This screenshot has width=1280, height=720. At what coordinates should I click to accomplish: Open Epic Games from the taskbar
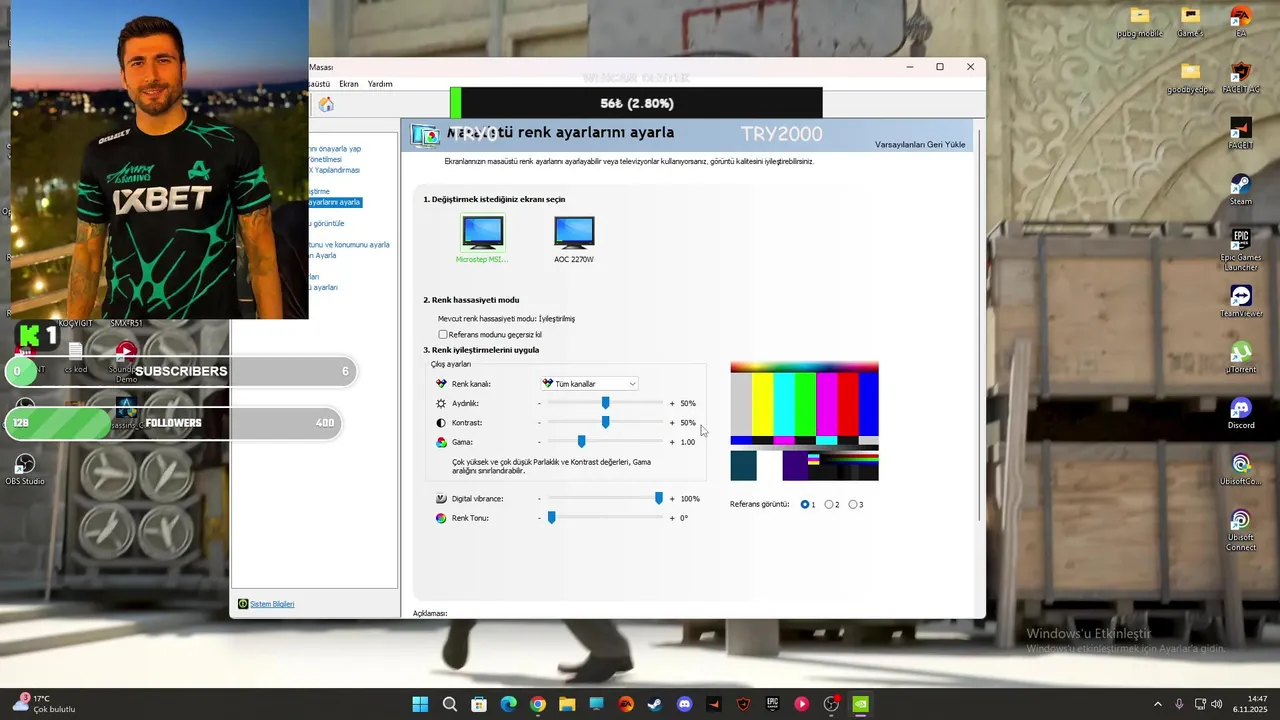click(772, 704)
